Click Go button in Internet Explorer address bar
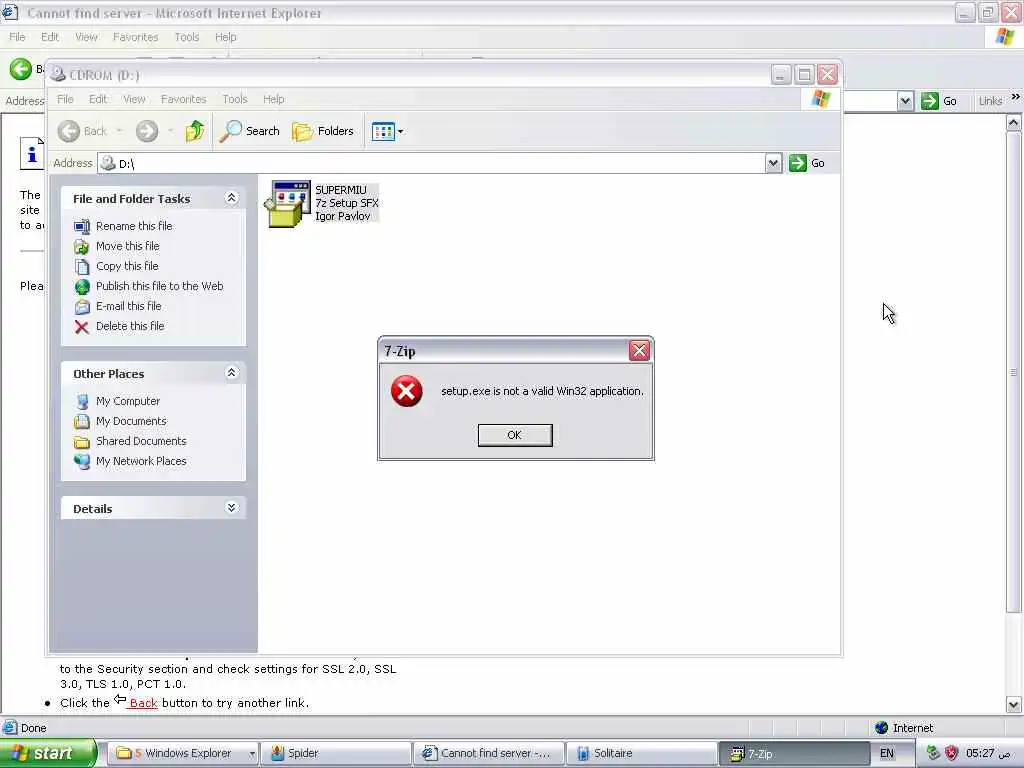 coord(939,101)
